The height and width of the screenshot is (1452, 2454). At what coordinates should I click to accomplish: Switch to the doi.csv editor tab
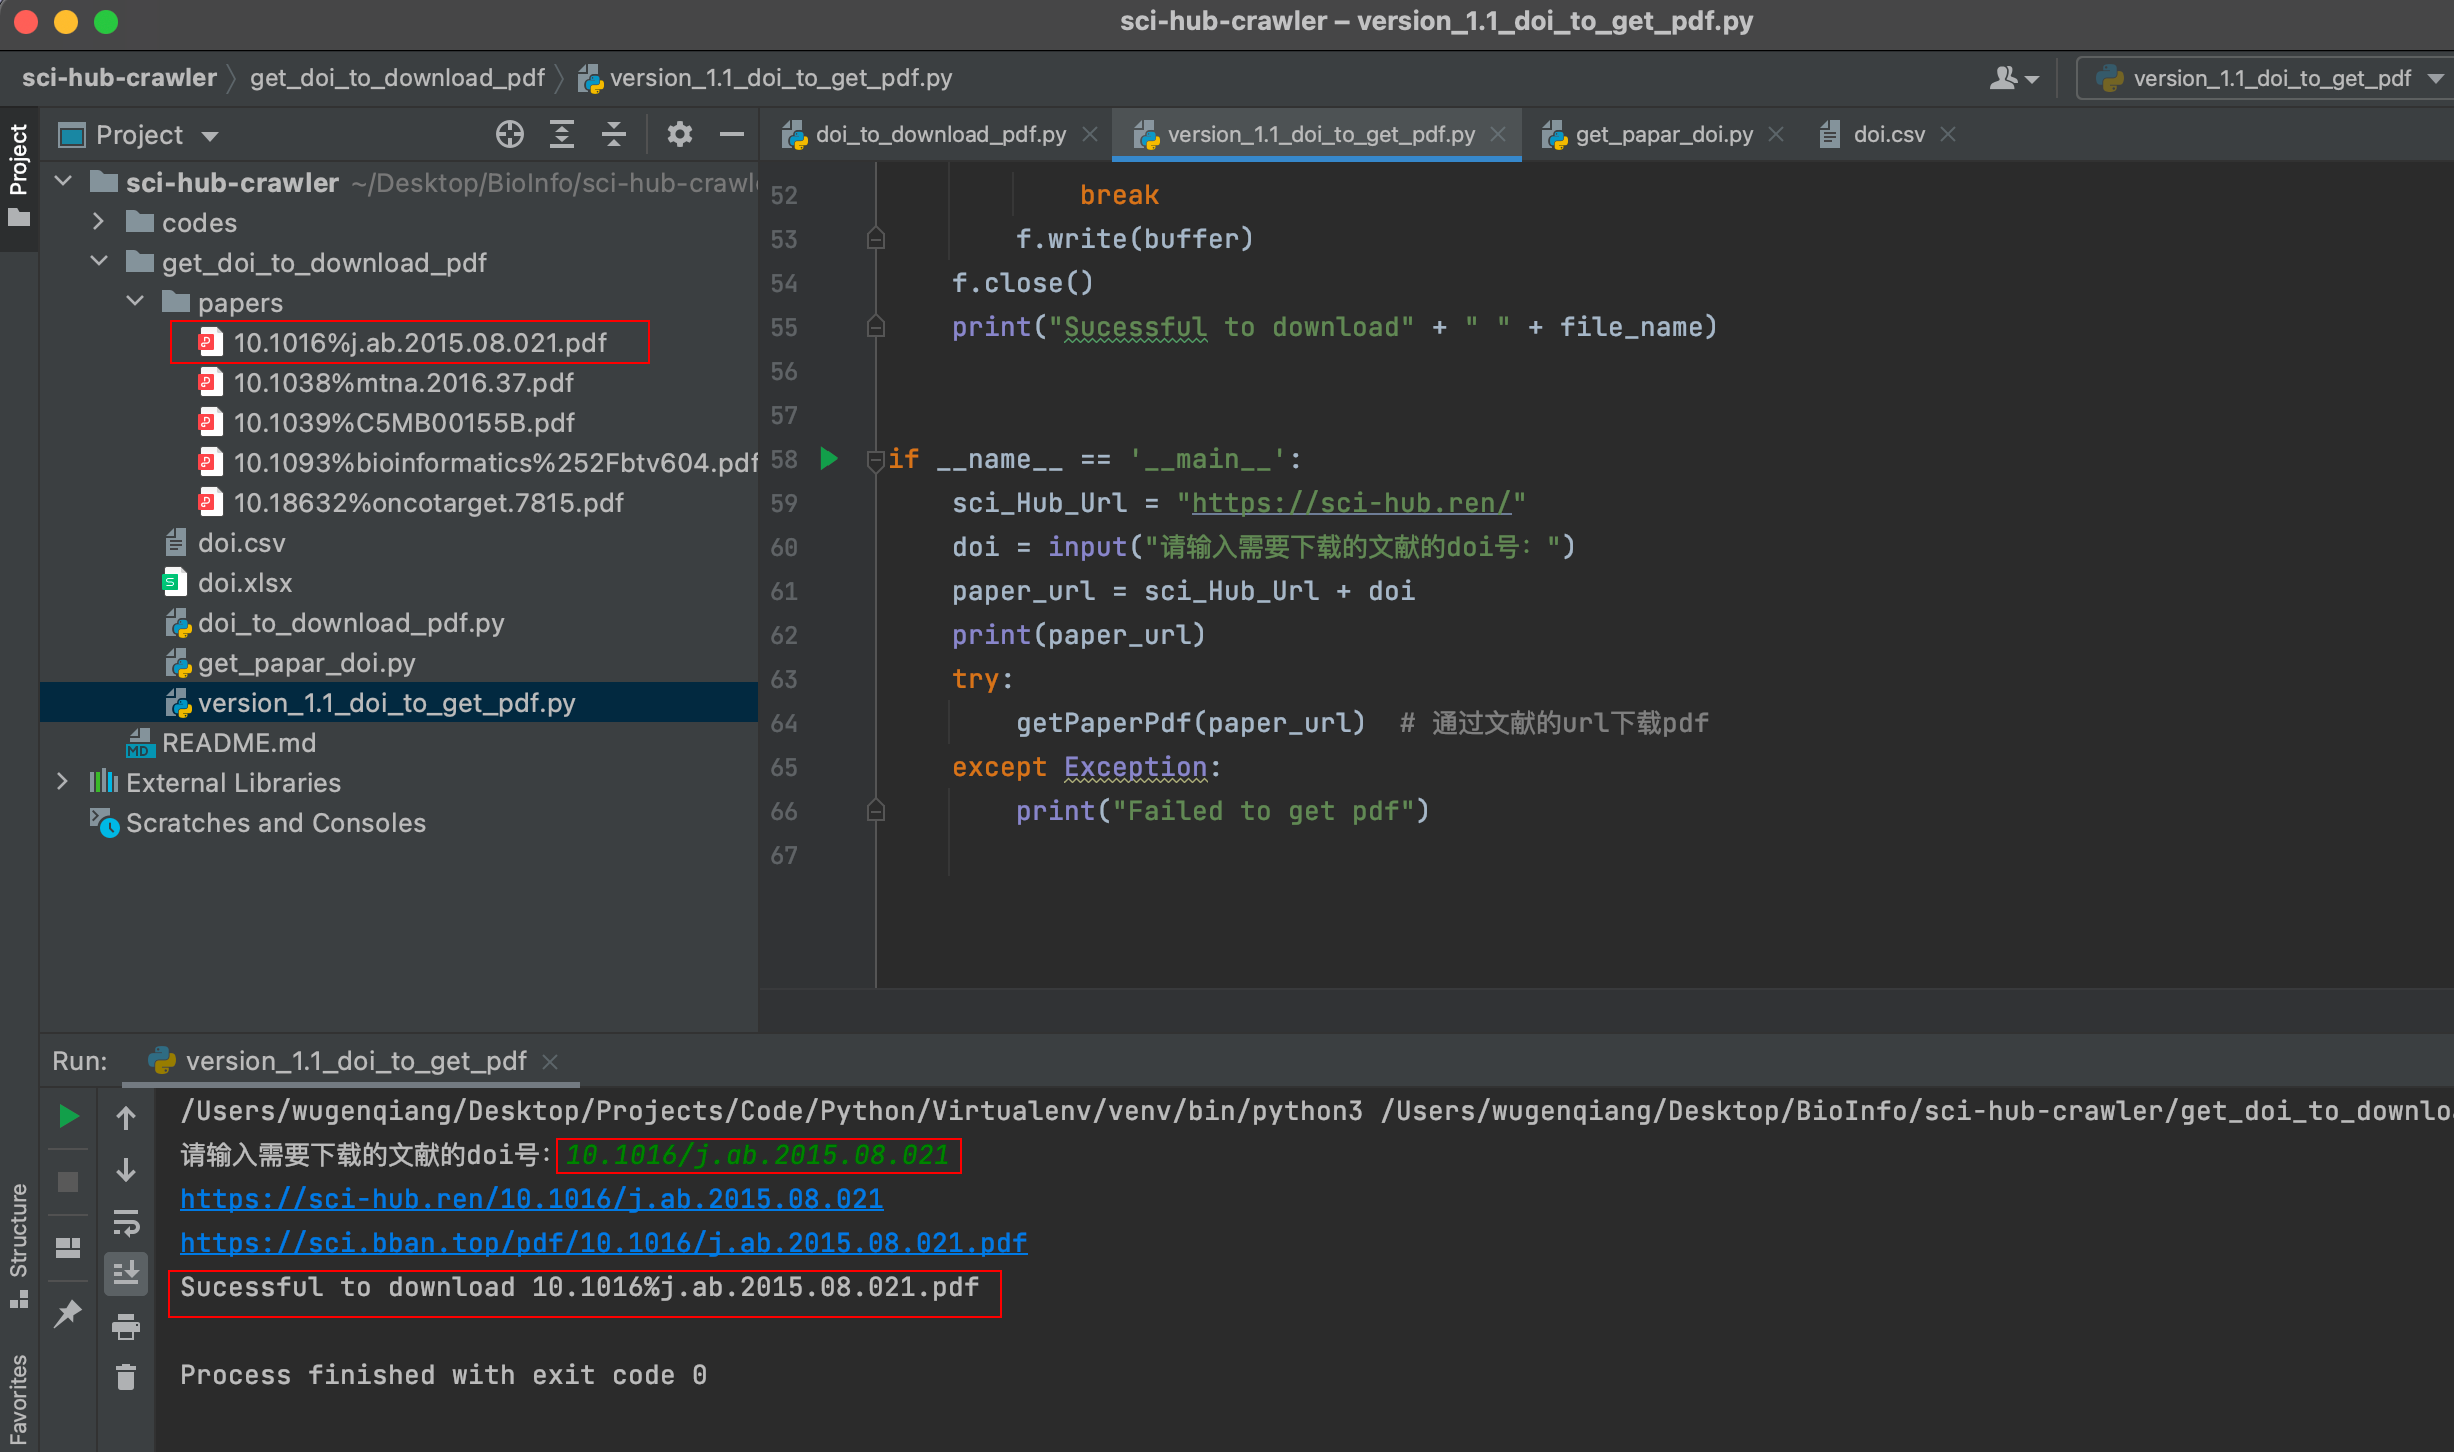click(x=1884, y=133)
